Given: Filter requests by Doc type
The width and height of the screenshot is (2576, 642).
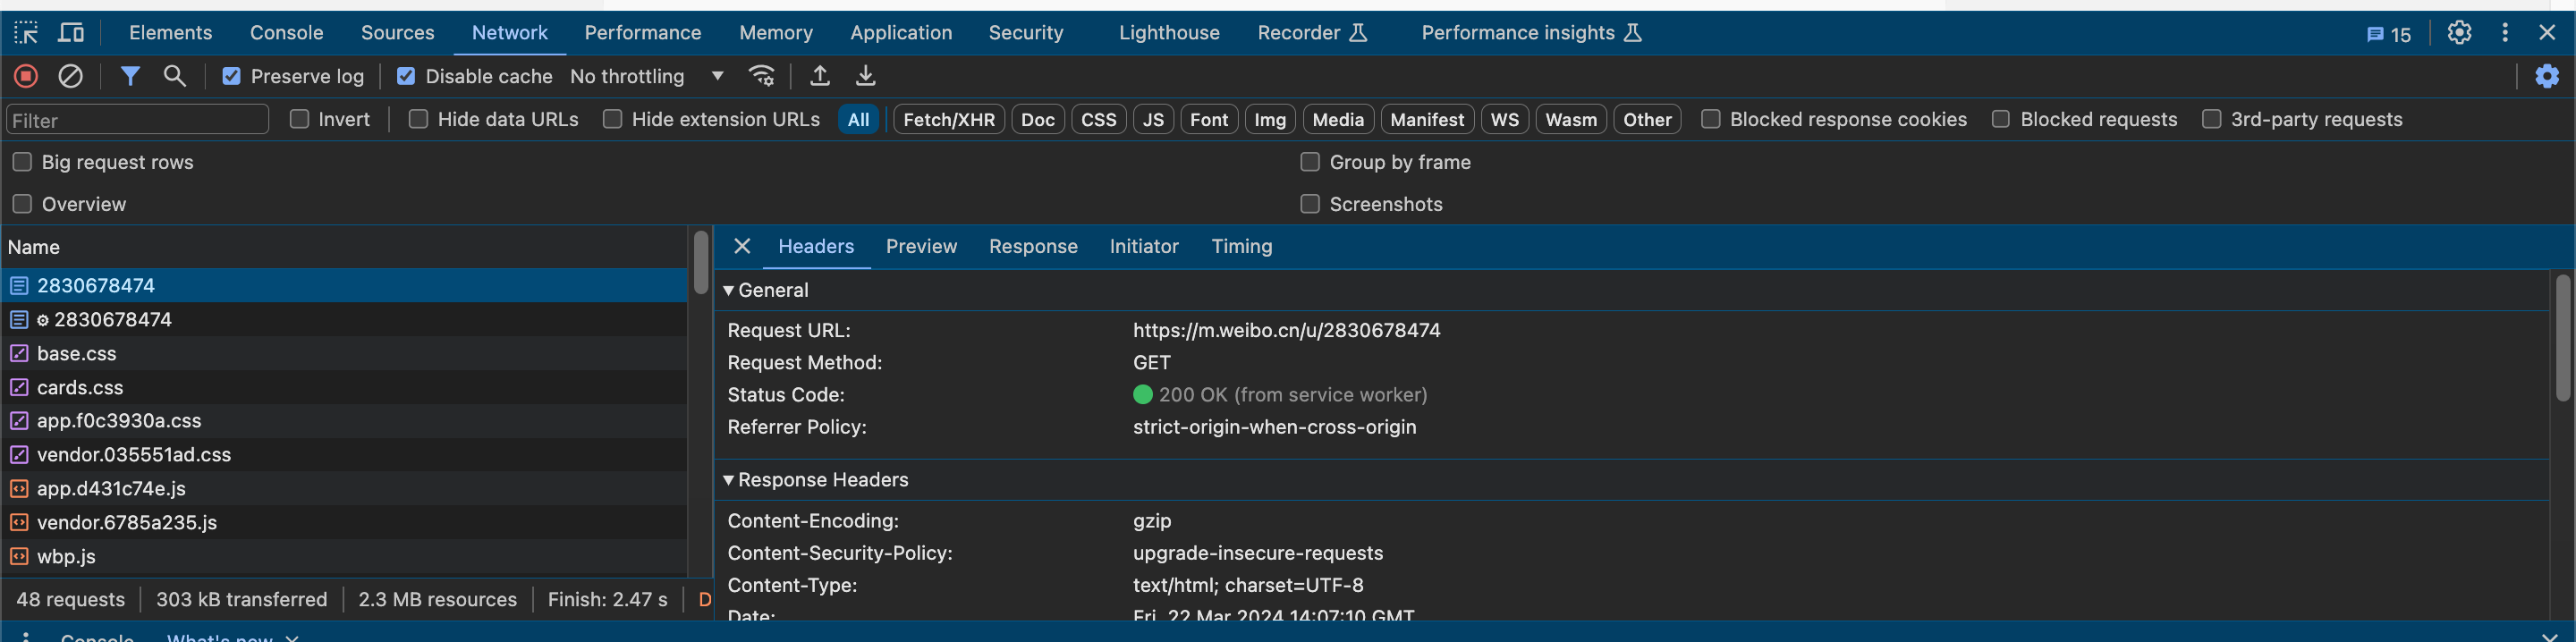Looking at the screenshot, I should pos(1038,120).
